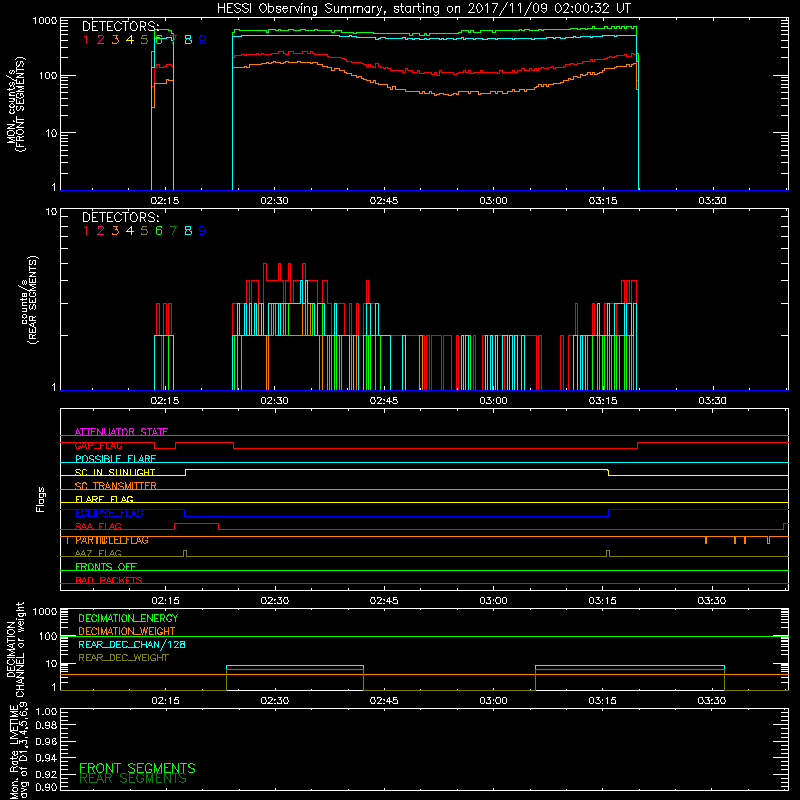This screenshot has height=800, width=800.
Task: Click the REAR_DEC_WEIGHT legend label
Action: click(123, 658)
